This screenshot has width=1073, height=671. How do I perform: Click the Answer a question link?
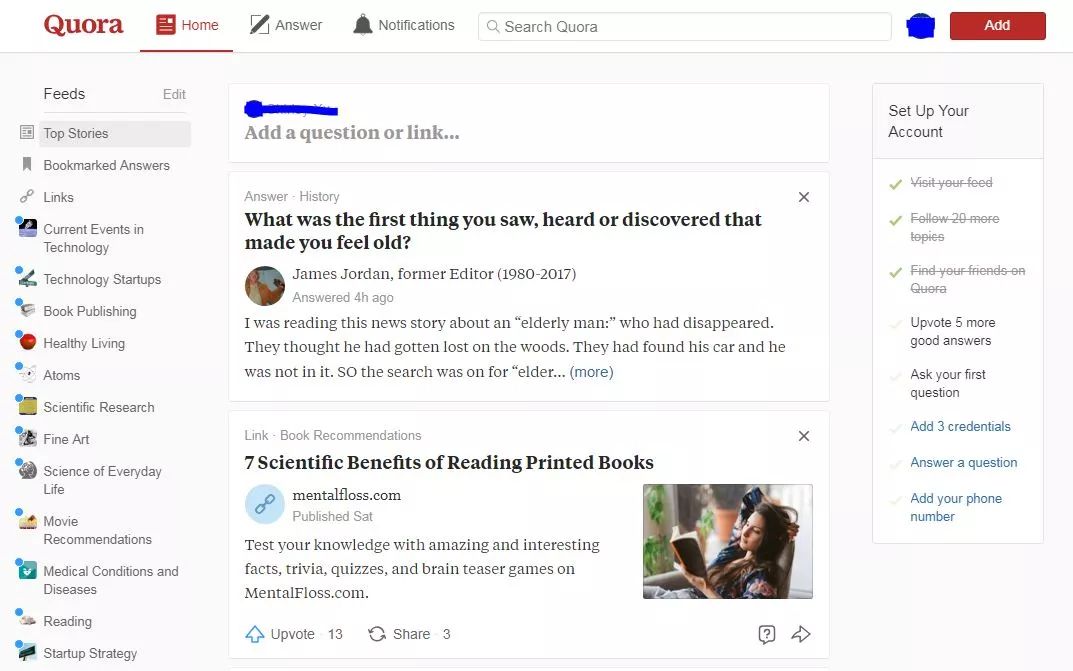pos(964,462)
